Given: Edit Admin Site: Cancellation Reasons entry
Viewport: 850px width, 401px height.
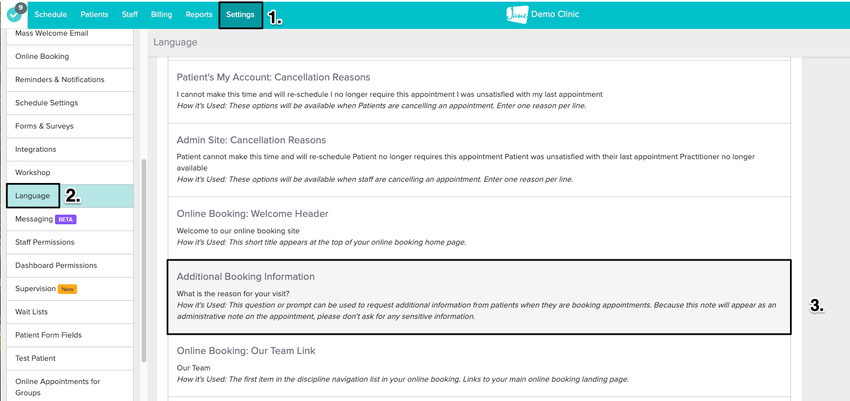Looking at the screenshot, I should [x=479, y=160].
